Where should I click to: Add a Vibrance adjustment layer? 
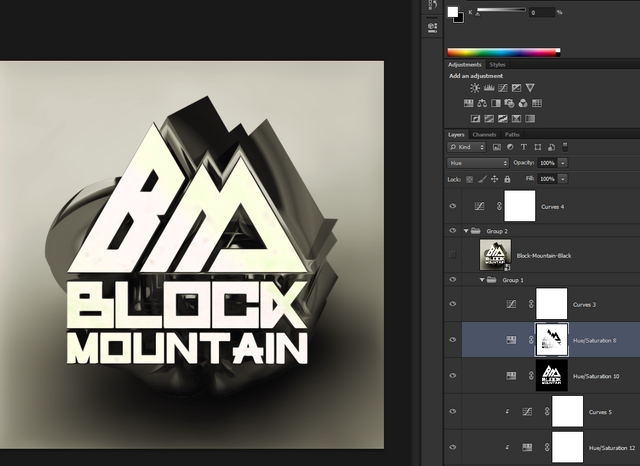[x=530, y=88]
